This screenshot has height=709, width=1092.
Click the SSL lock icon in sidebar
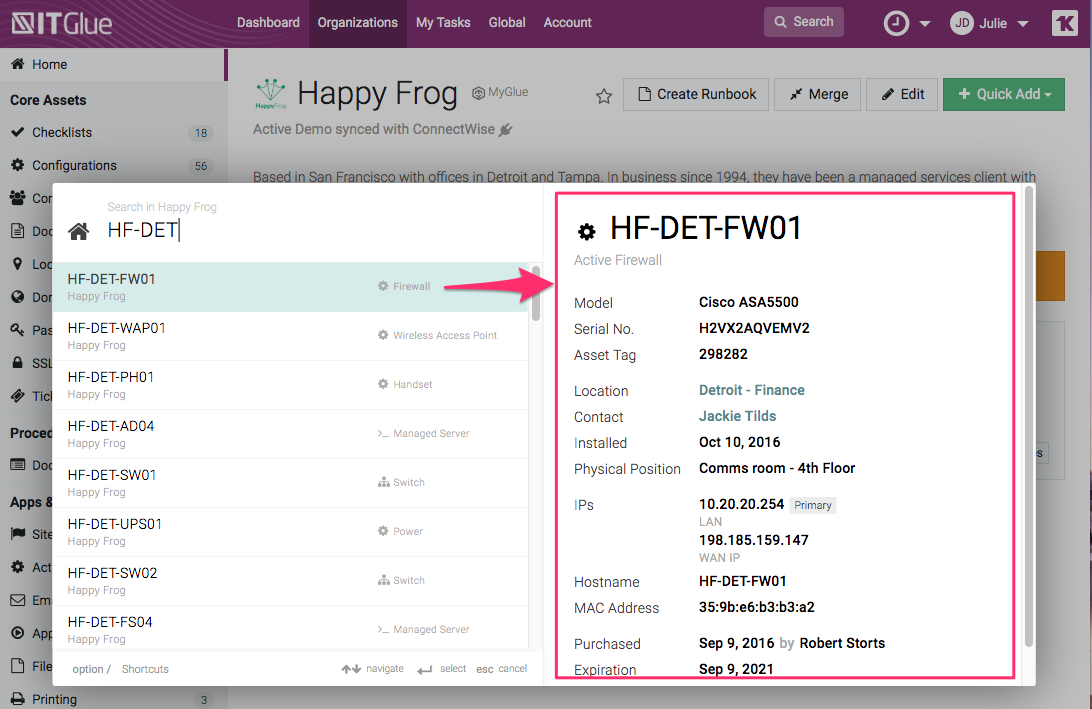pos(17,362)
